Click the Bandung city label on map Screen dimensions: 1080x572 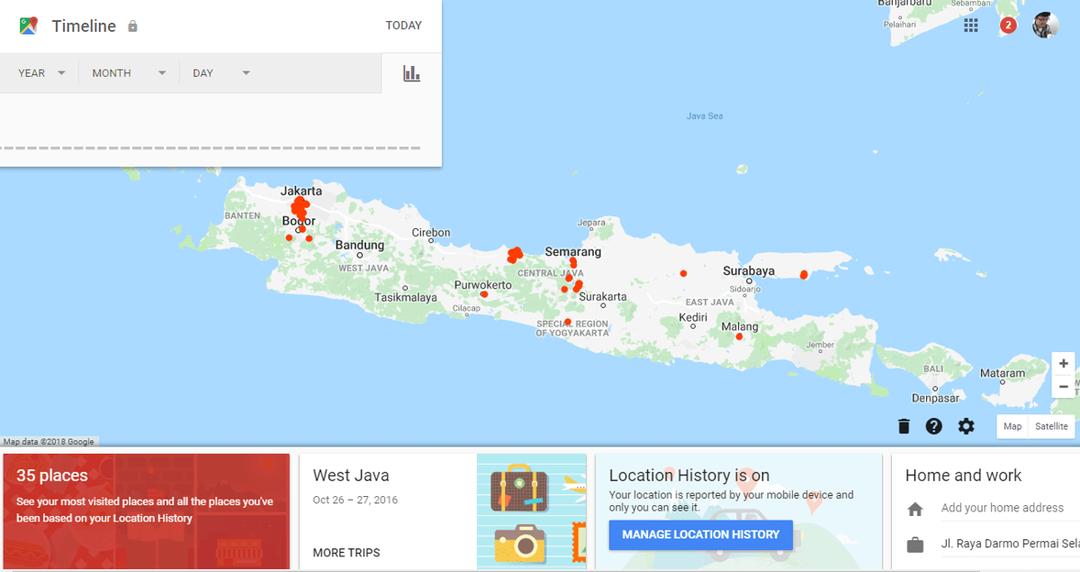[360, 245]
